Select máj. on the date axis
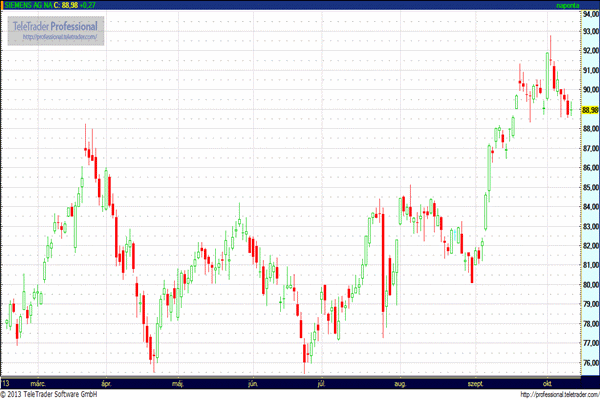The width and height of the screenshot is (600, 400). click(x=180, y=383)
